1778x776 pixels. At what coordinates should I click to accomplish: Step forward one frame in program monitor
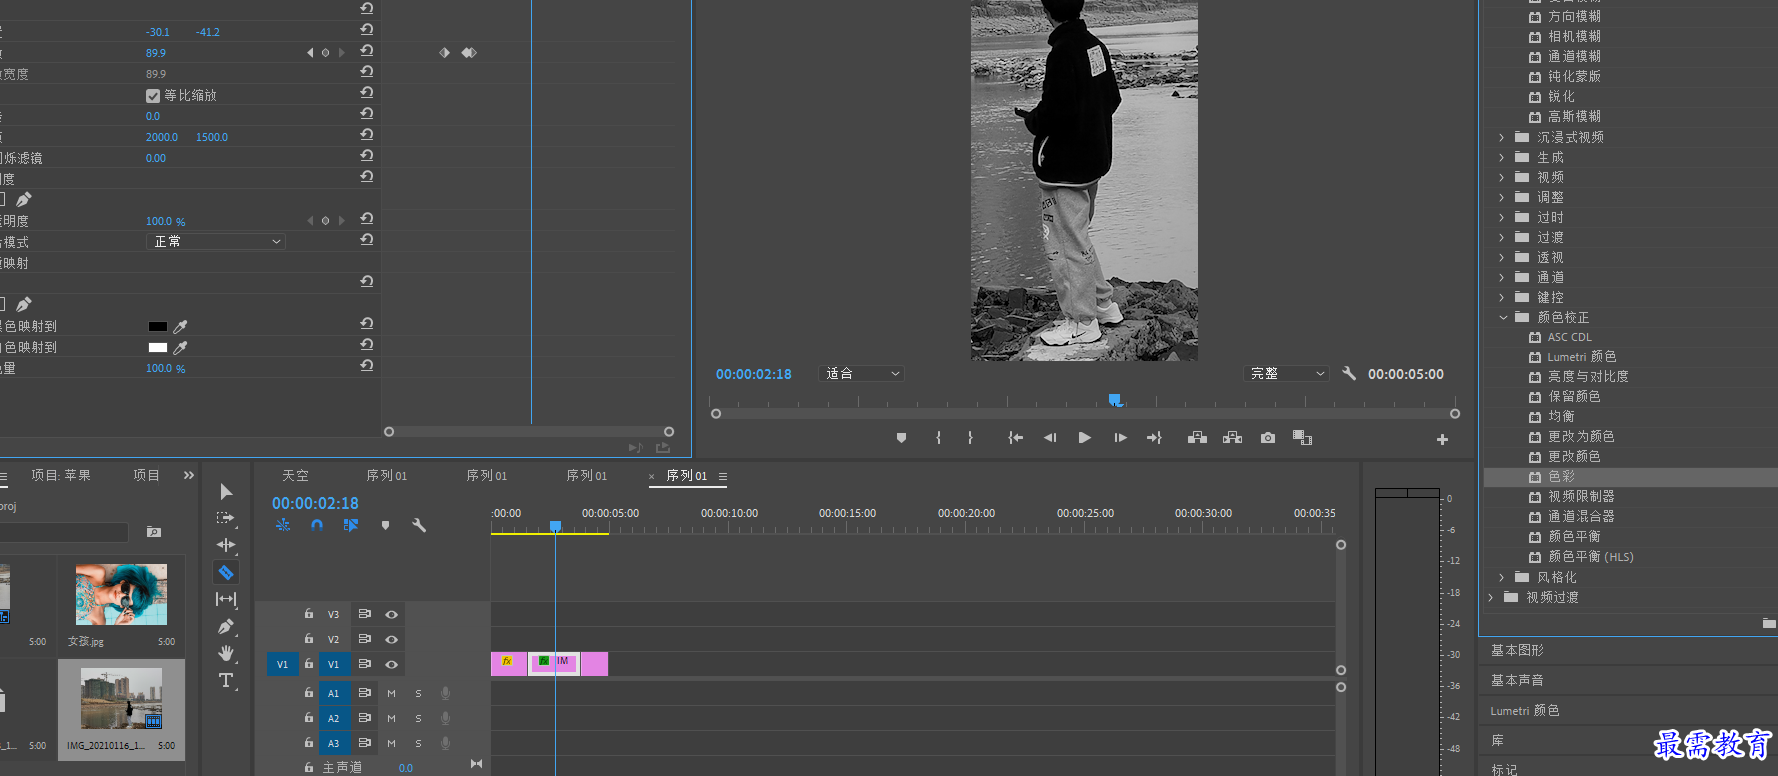click(1120, 438)
